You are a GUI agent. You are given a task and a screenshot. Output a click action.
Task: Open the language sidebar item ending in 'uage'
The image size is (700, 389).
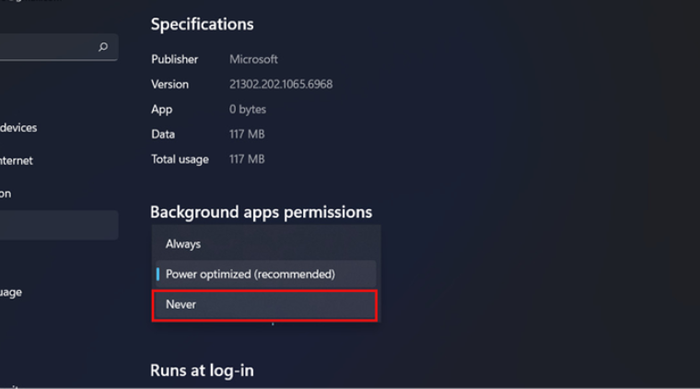(x=11, y=293)
